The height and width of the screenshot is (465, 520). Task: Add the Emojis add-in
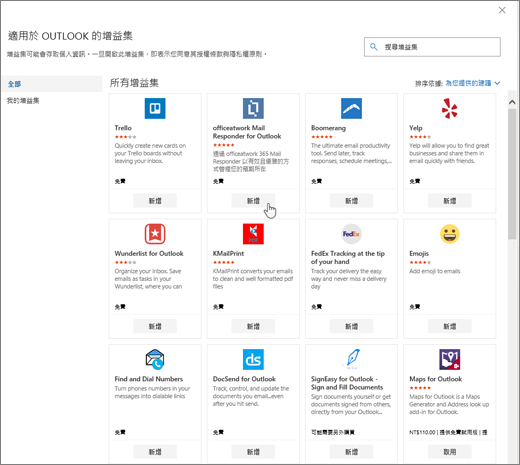(450, 326)
